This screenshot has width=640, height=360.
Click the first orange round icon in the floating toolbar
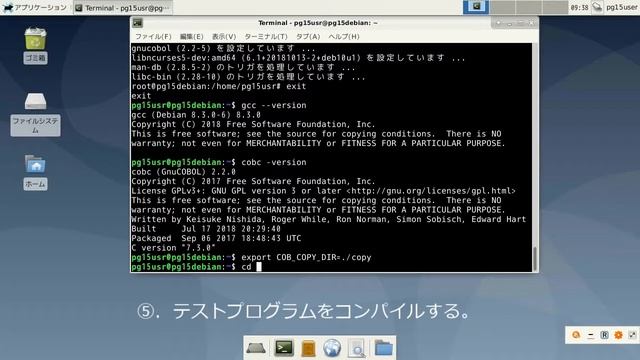point(576,335)
